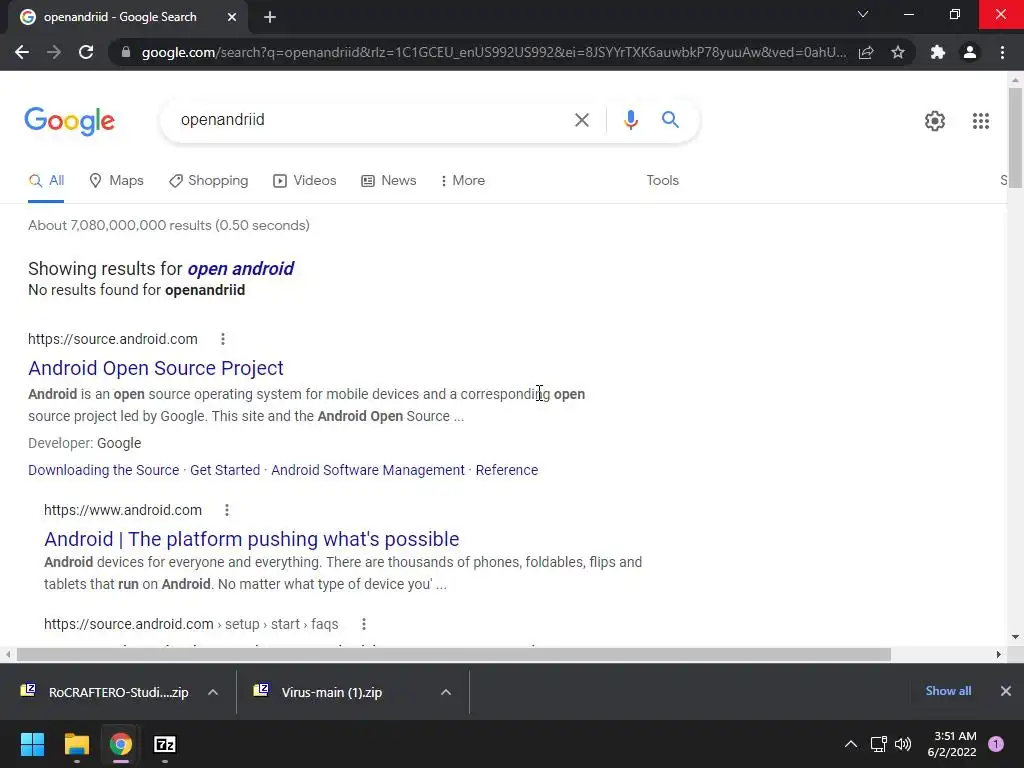Reload the current page
Image resolution: width=1024 pixels, height=768 pixels.
86,52
